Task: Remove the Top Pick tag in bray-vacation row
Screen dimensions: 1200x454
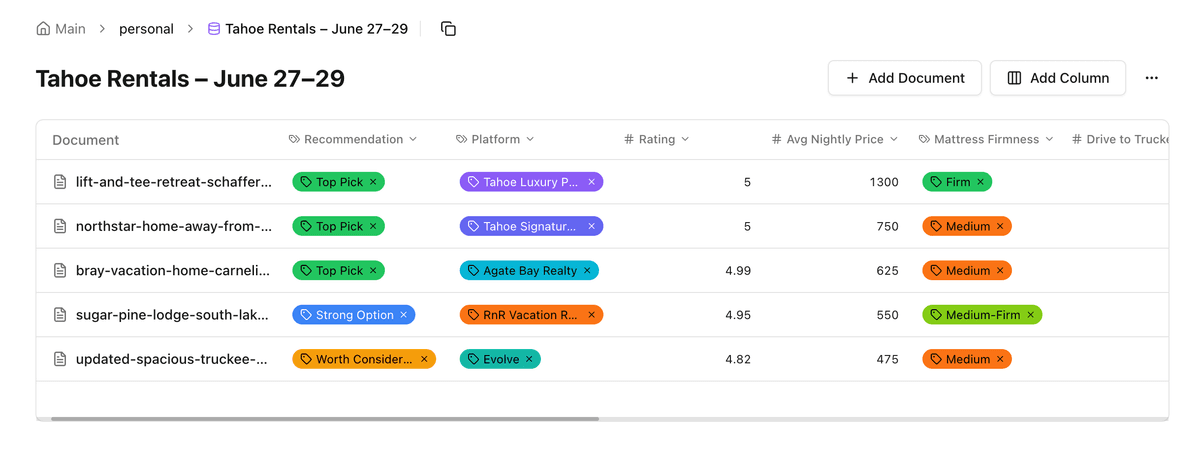Action: pos(373,270)
